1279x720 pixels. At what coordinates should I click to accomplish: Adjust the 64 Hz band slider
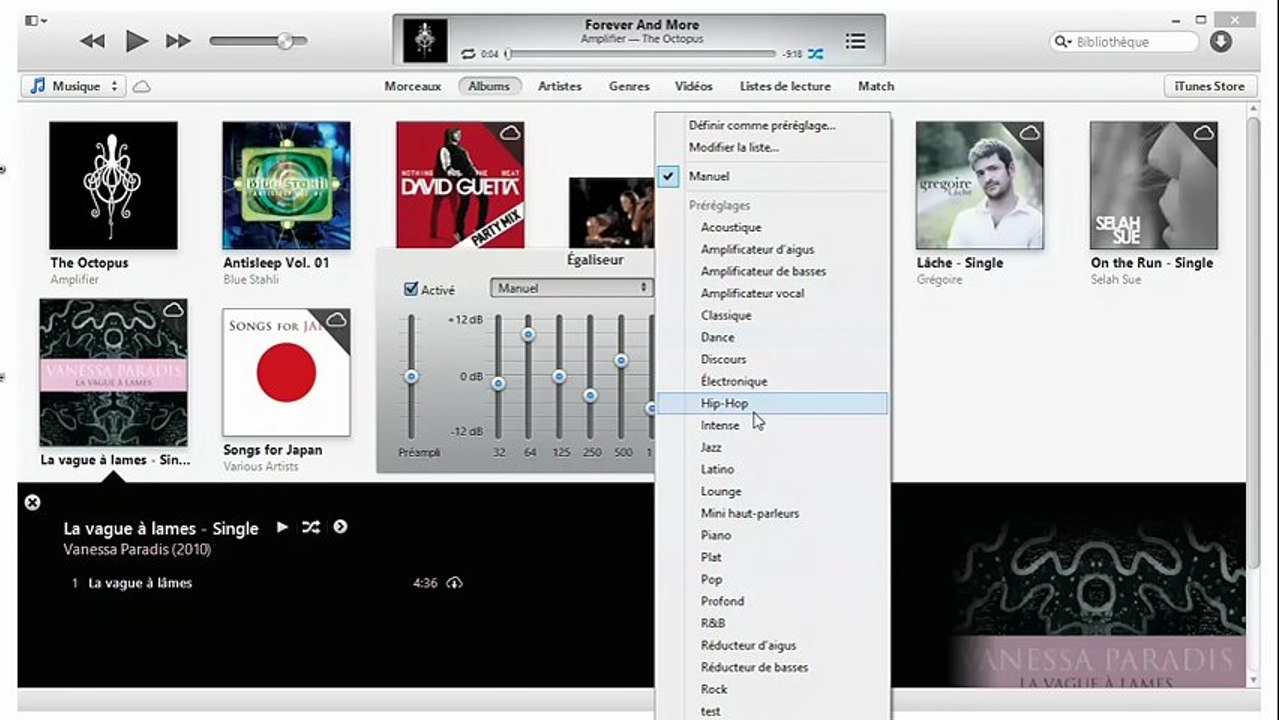(528, 334)
